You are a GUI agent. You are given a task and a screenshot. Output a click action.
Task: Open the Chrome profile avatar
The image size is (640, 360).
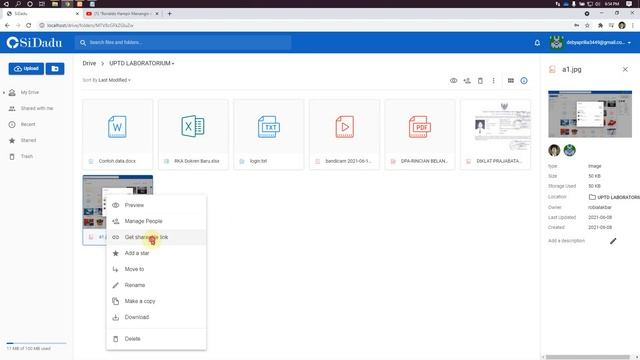click(622, 25)
